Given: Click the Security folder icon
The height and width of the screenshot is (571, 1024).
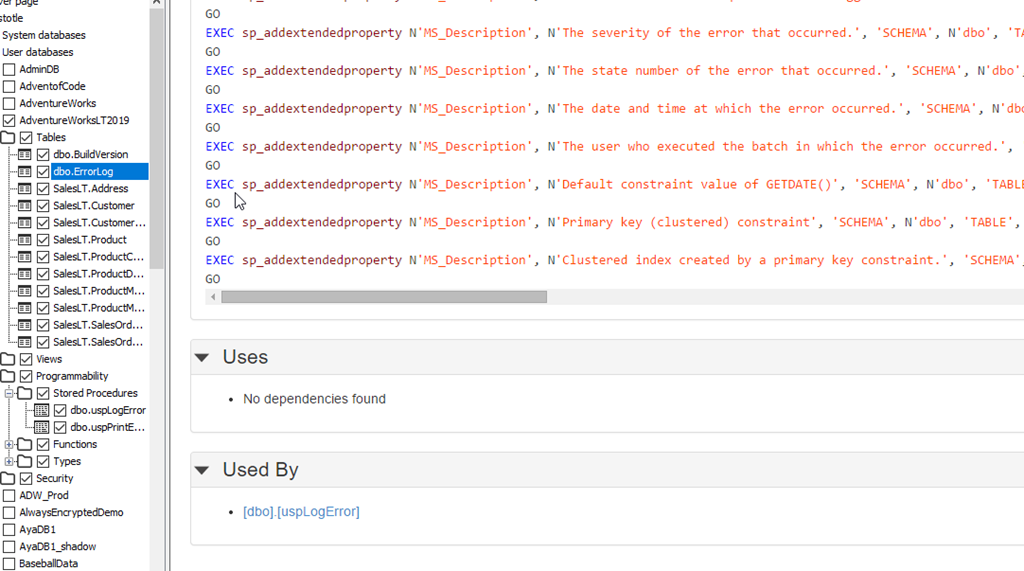Looking at the screenshot, I should 8,479.
